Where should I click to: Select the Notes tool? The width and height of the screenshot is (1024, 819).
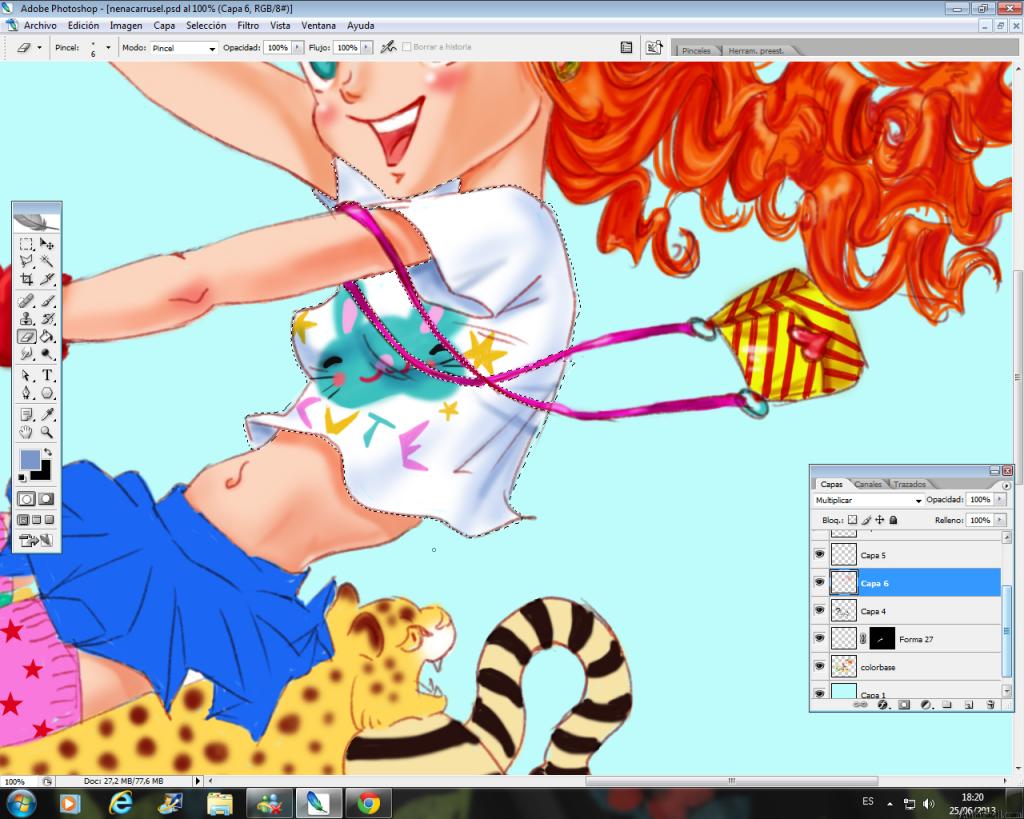(x=26, y=415)
